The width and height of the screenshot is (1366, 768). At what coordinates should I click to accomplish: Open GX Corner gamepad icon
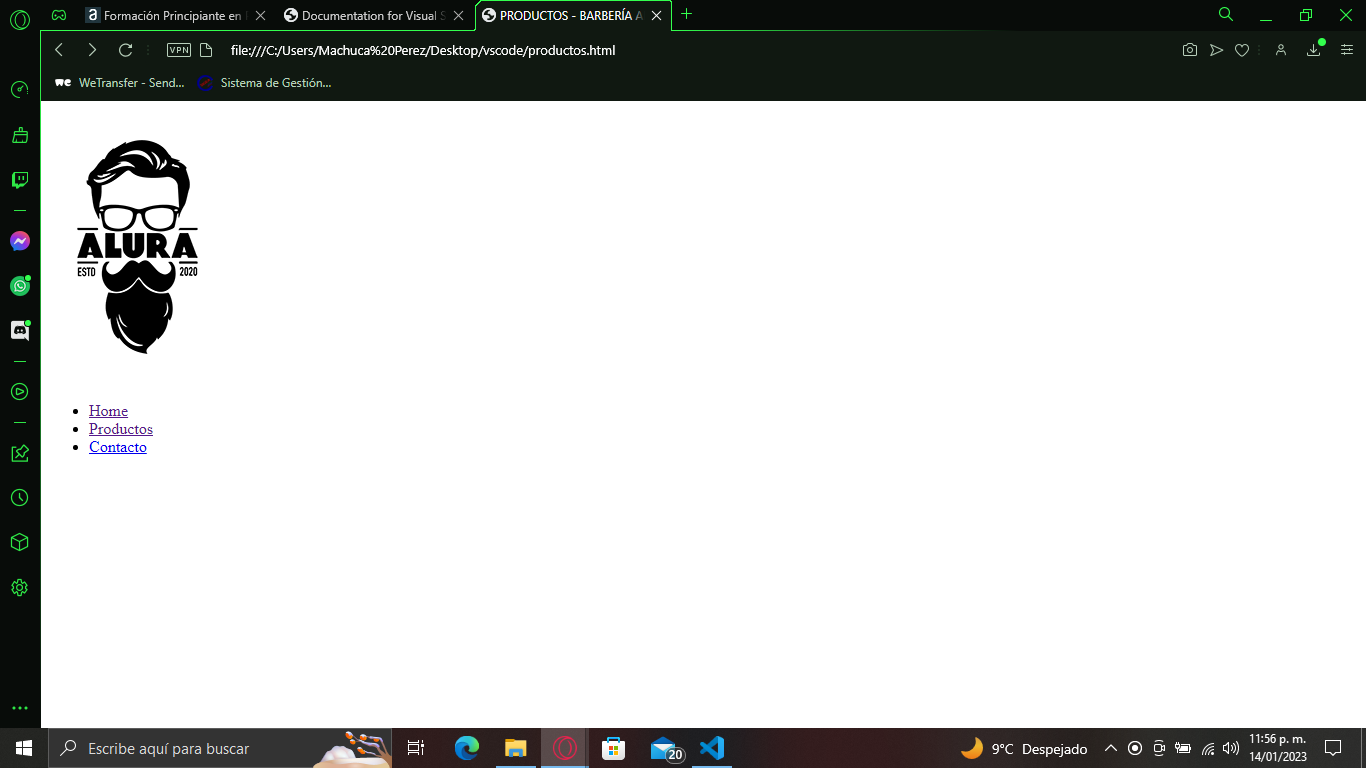[60, 15]
